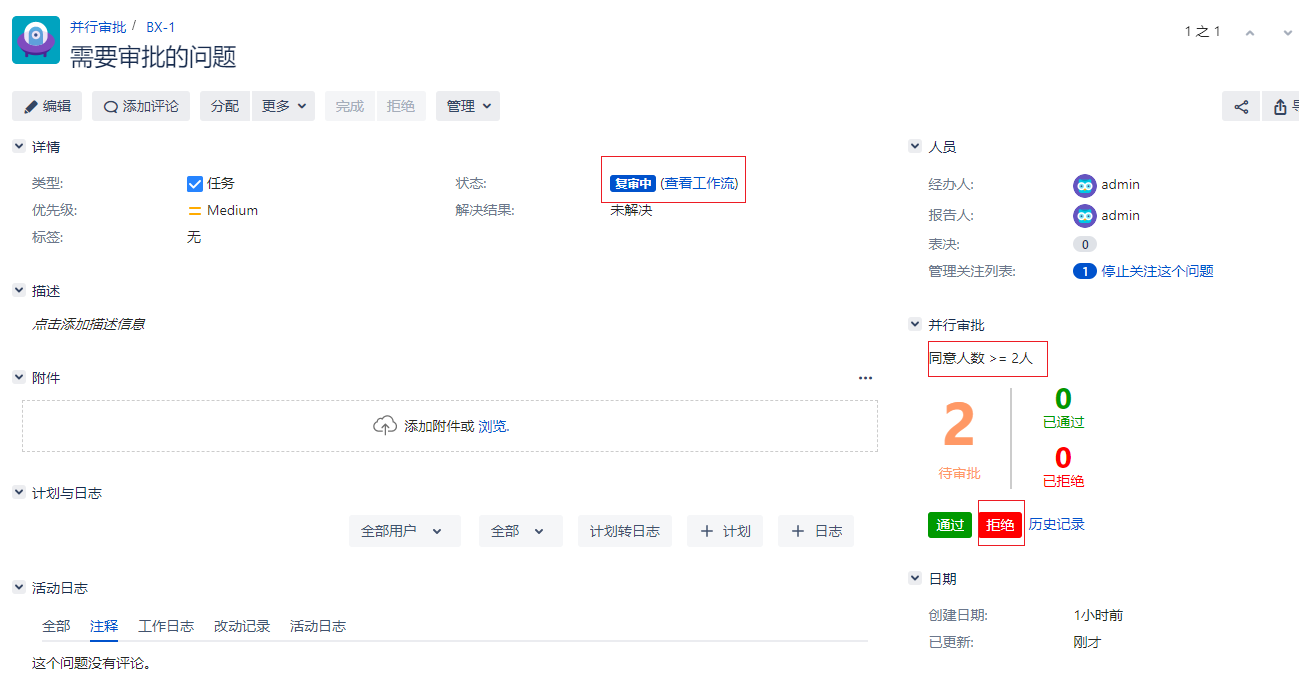
Task: Go to previous issue arrow
Action: pos(1250,33)
